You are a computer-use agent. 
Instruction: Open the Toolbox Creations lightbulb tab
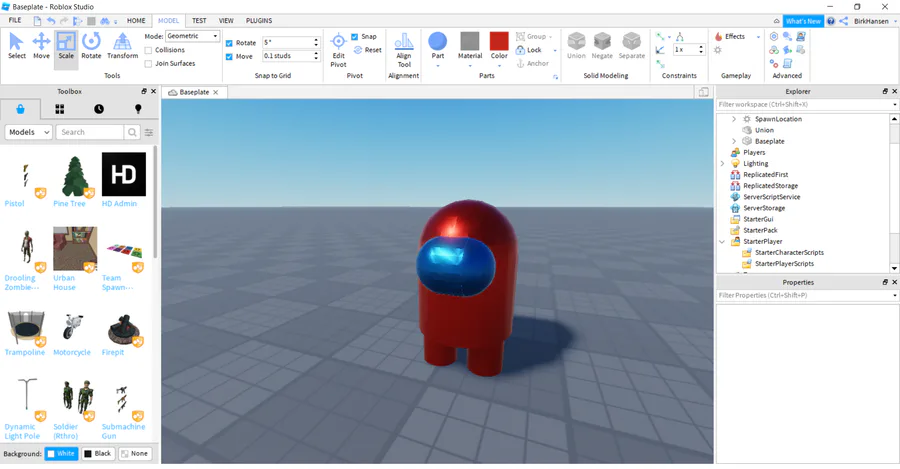(x=138, y=108)
